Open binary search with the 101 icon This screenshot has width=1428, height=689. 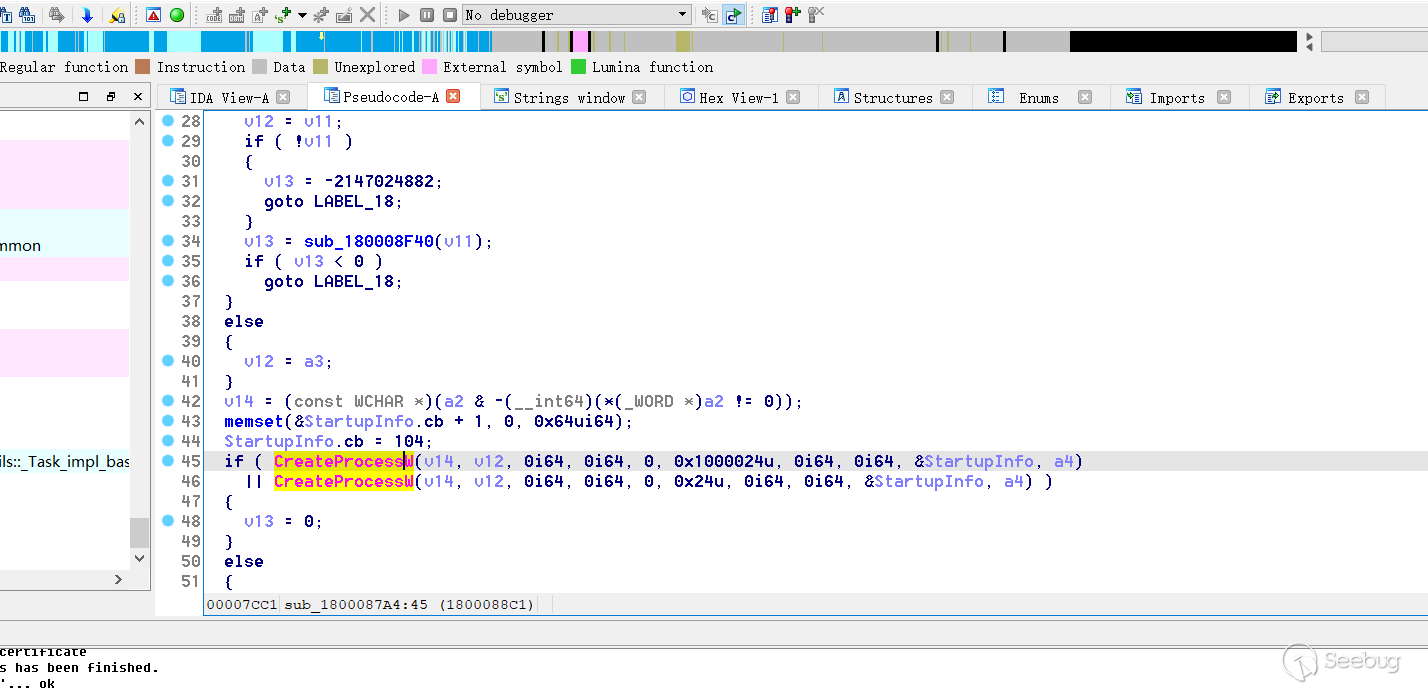(x=28, y=14)
